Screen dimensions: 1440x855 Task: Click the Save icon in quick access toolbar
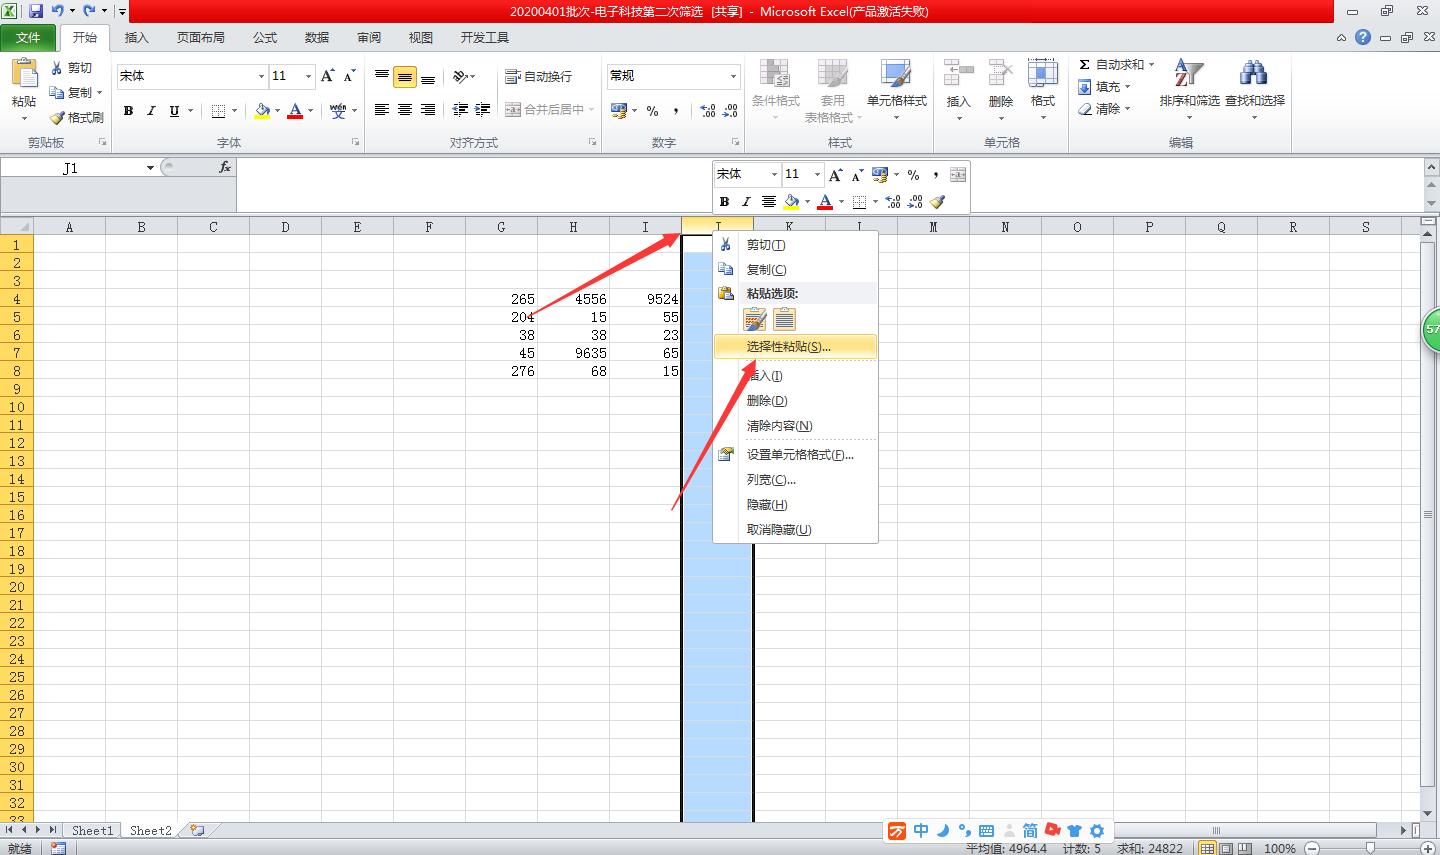tap(36, 11)
